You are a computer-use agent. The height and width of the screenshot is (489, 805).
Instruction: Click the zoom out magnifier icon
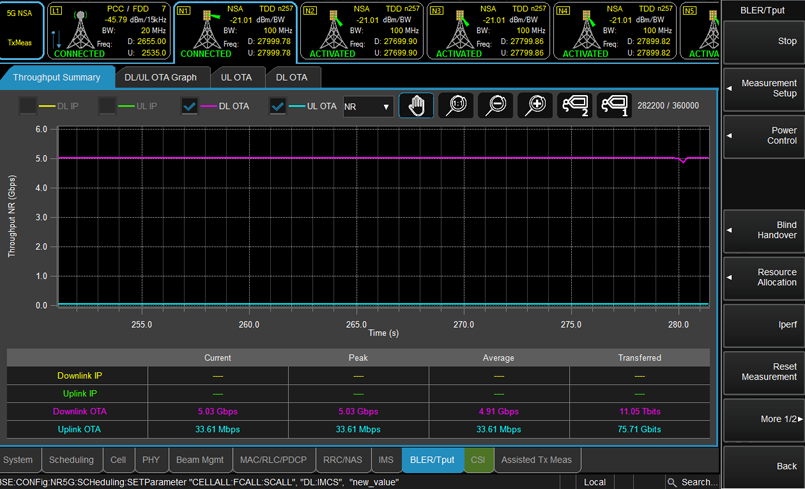(x=496, y=106)
